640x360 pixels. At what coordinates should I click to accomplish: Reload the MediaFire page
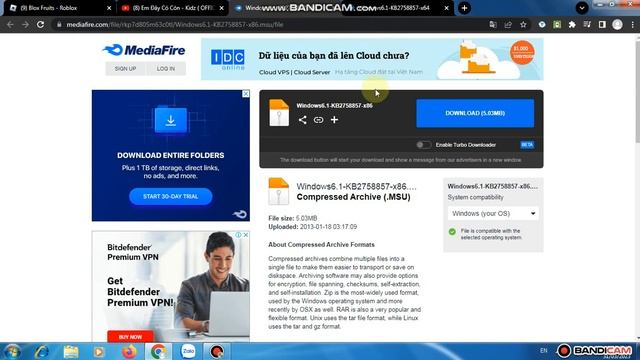click(x=40, y=24)
